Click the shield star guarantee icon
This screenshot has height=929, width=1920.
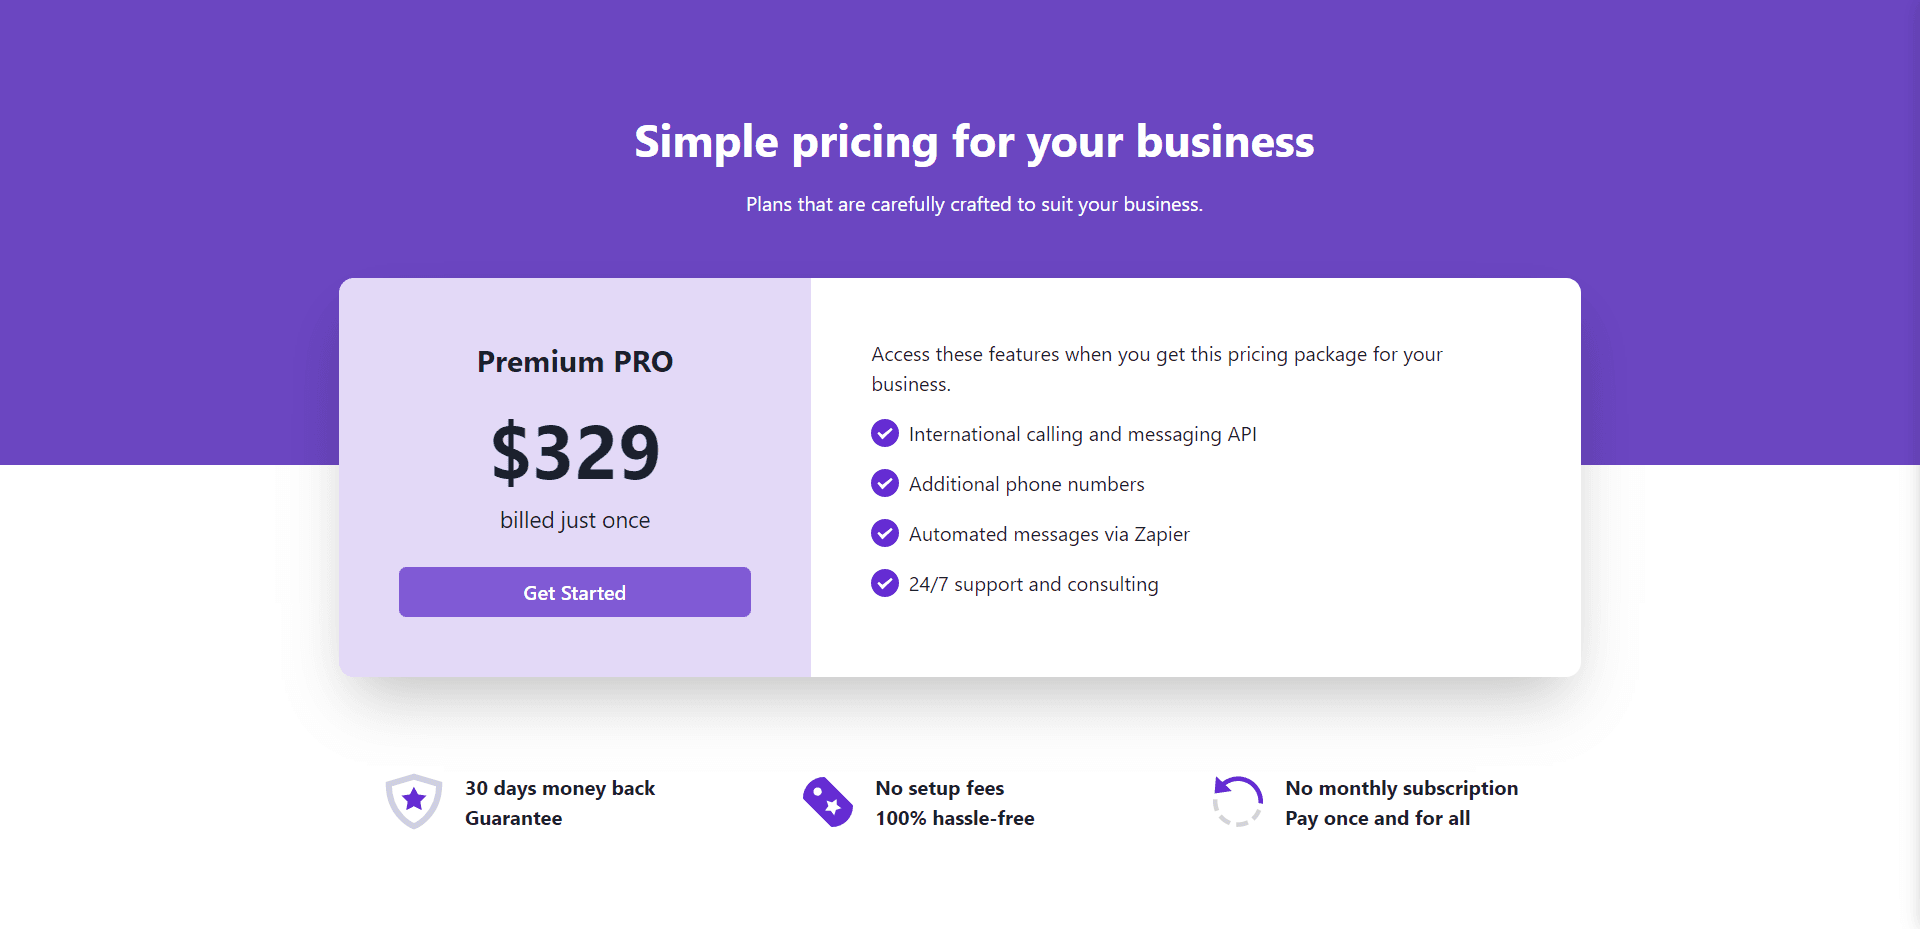point(414,801)
